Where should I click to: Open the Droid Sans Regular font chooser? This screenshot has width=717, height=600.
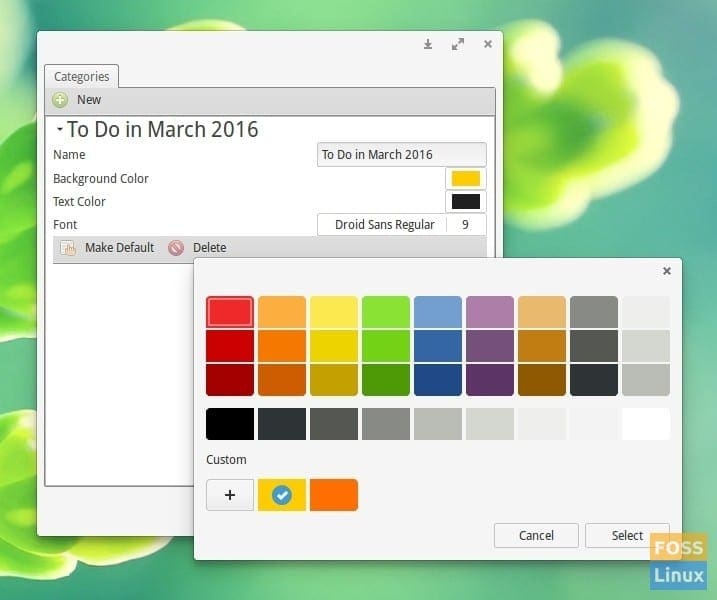tap(401, 225)
